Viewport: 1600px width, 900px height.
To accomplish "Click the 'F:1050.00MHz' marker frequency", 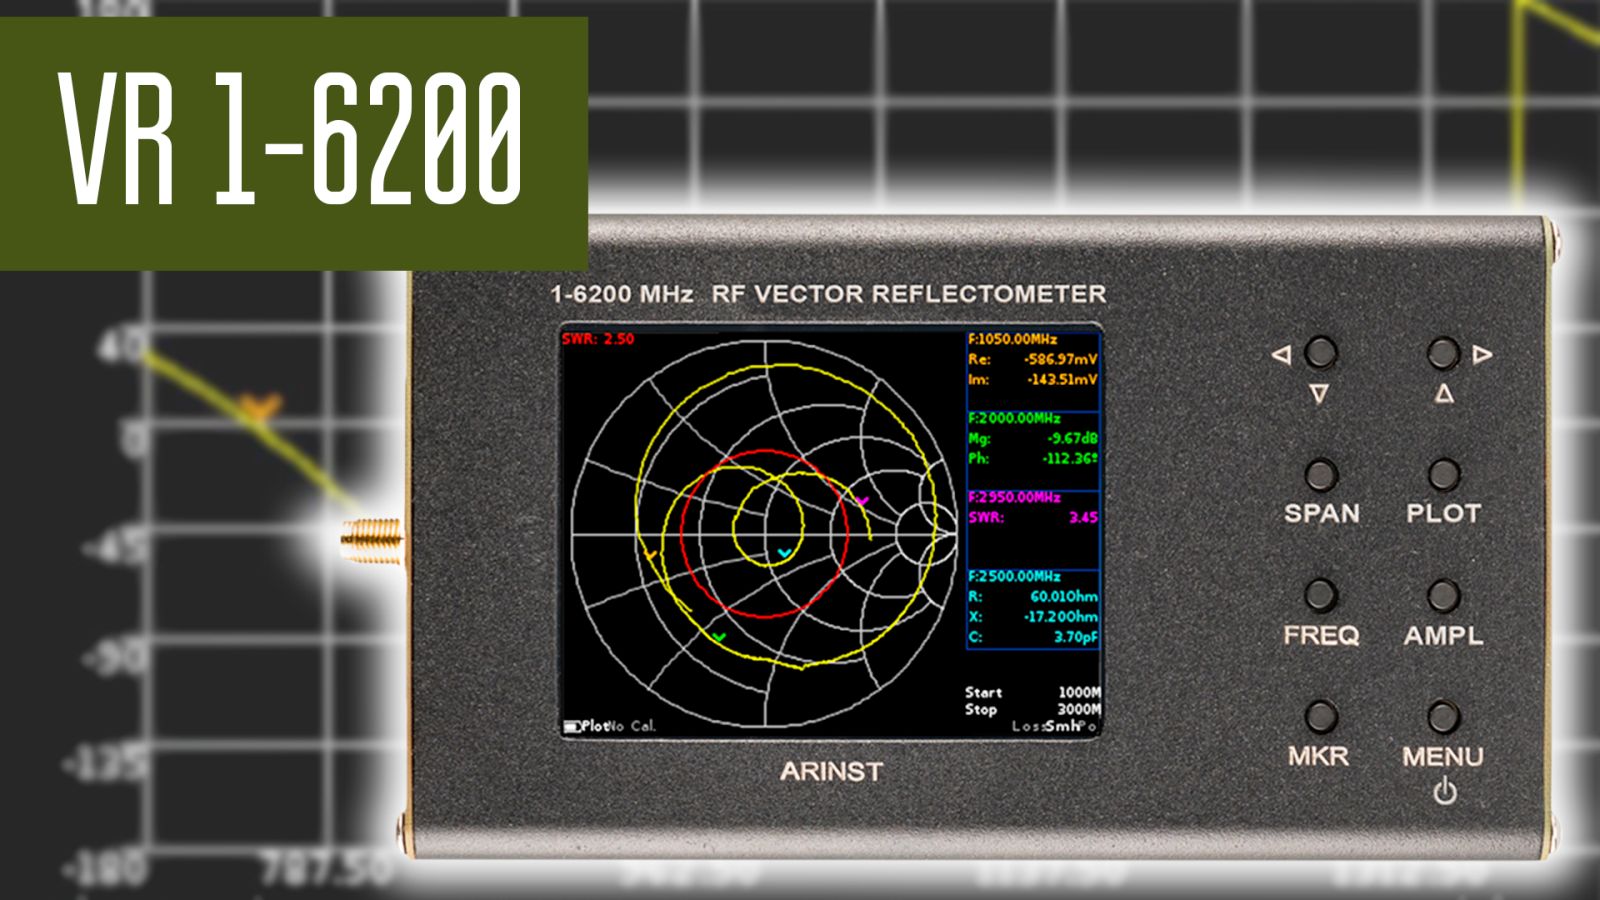I will [x=1012, y=339].
